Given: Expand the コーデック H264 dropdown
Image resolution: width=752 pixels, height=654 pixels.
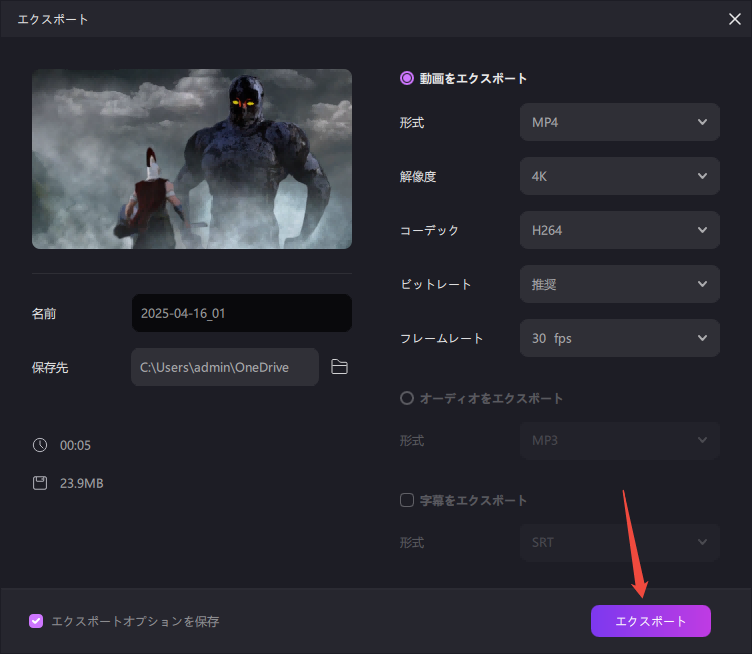Looking at the screenshot, I should pos(619,230).
